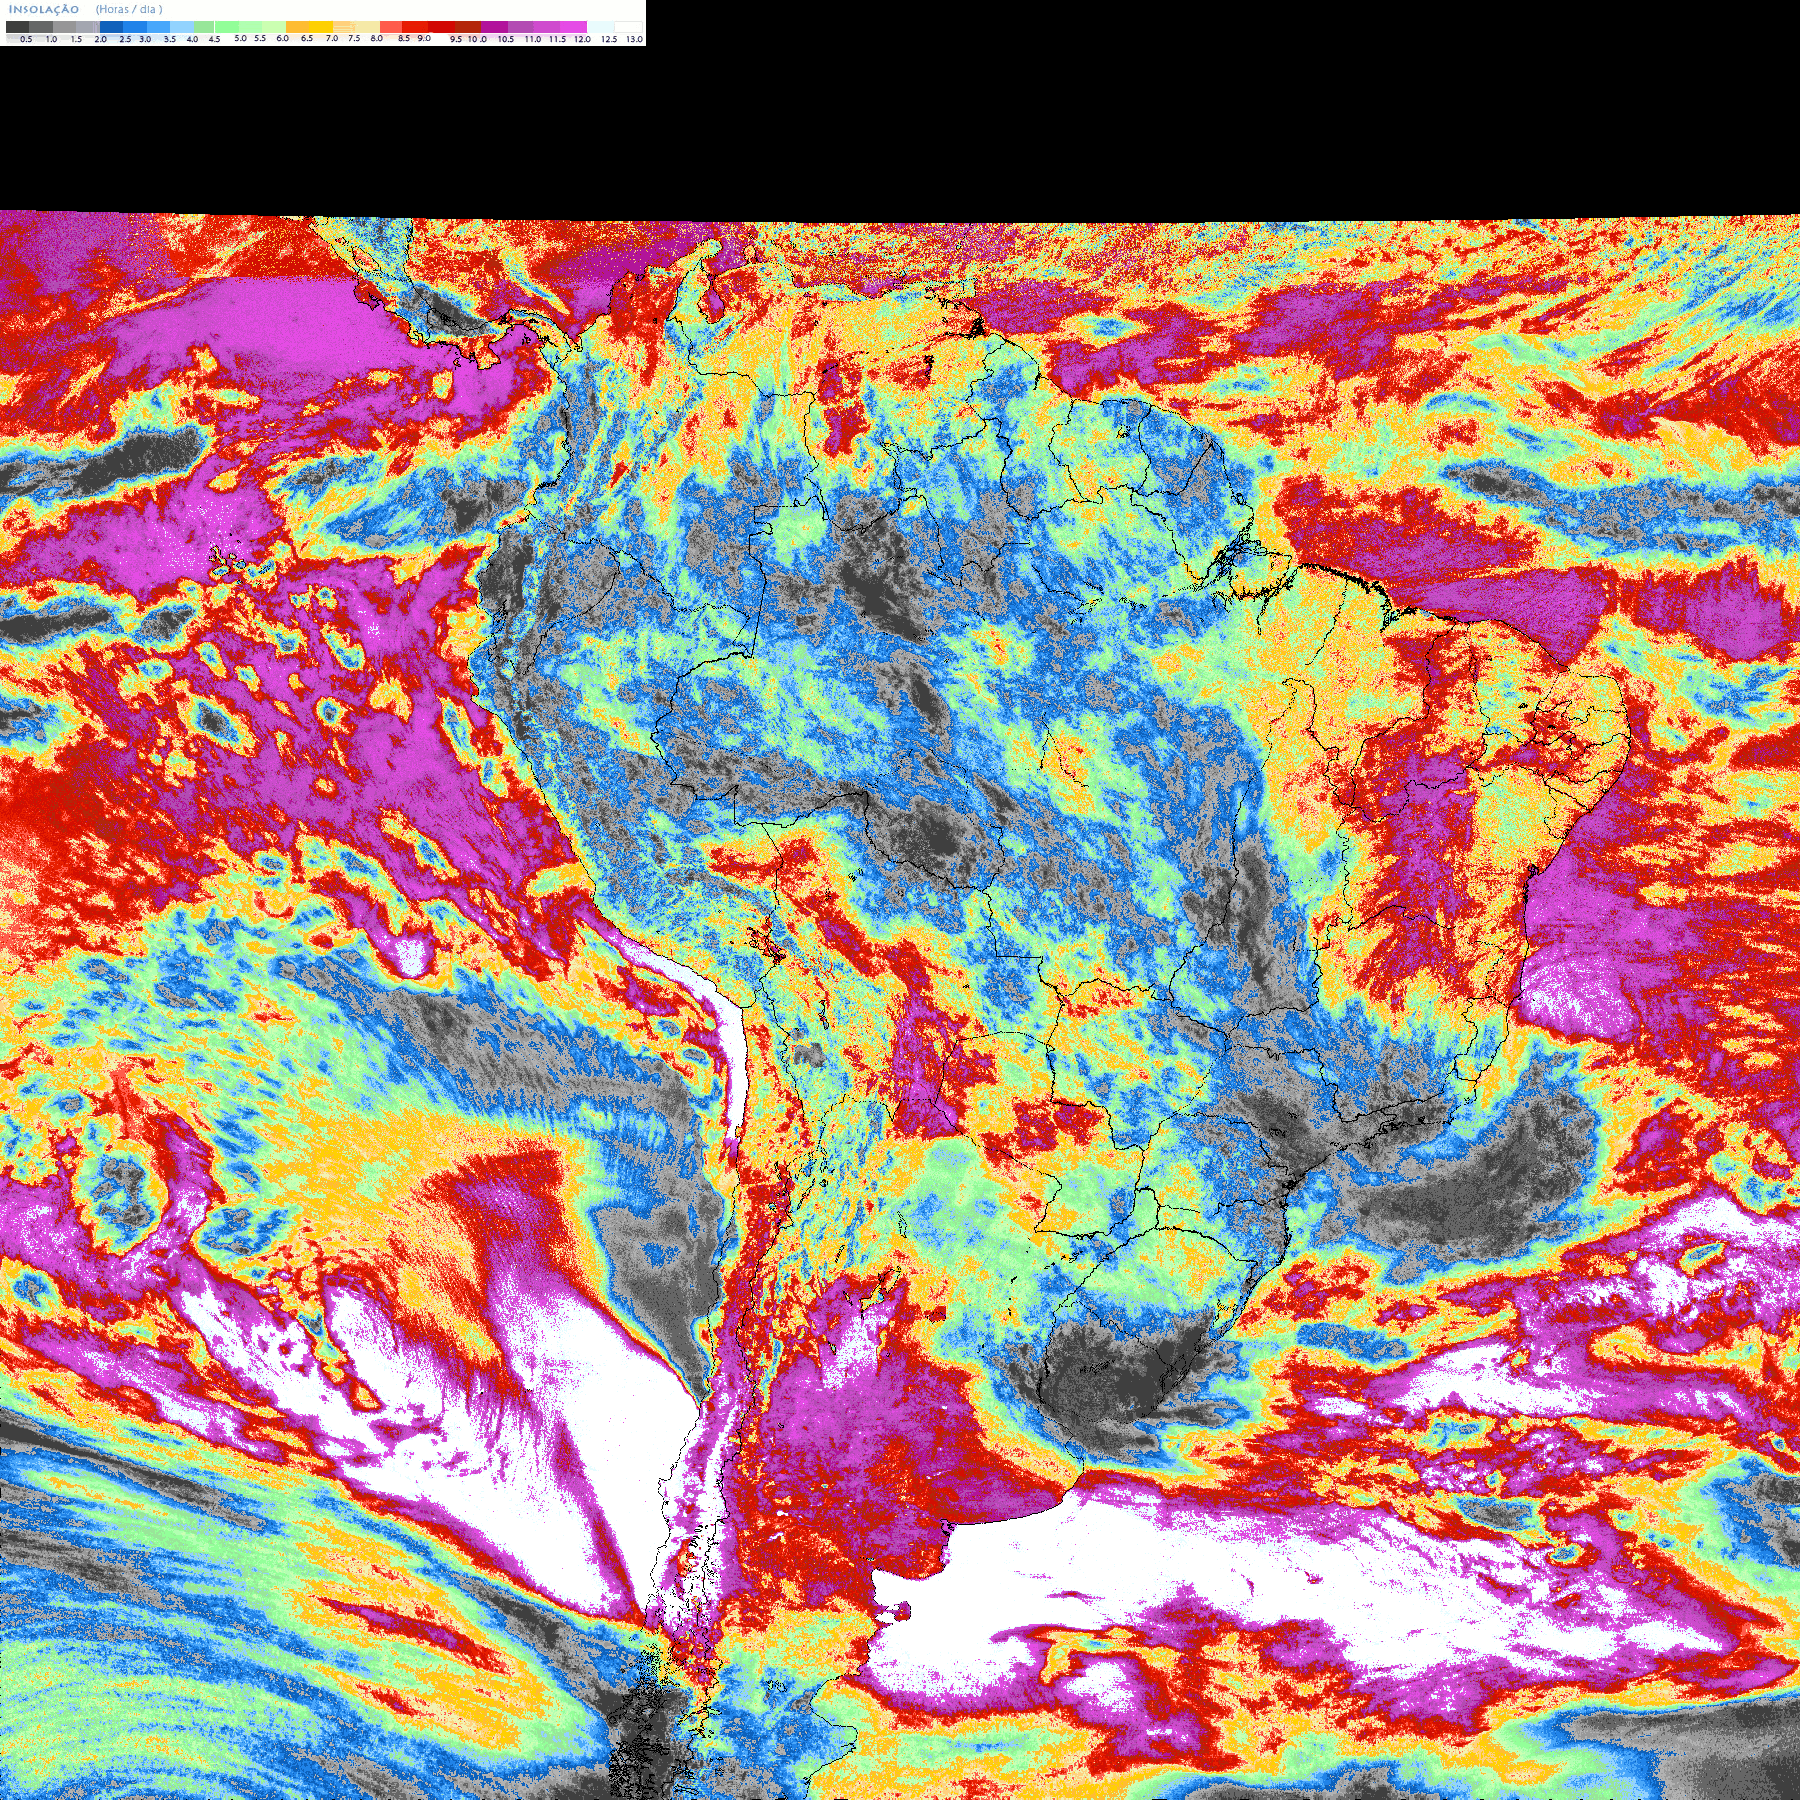Screen dimensions: 1800x1800
Task: Select the light green 5.0 hours swatch
Action: pyautogui.click(x=227, y=27)
